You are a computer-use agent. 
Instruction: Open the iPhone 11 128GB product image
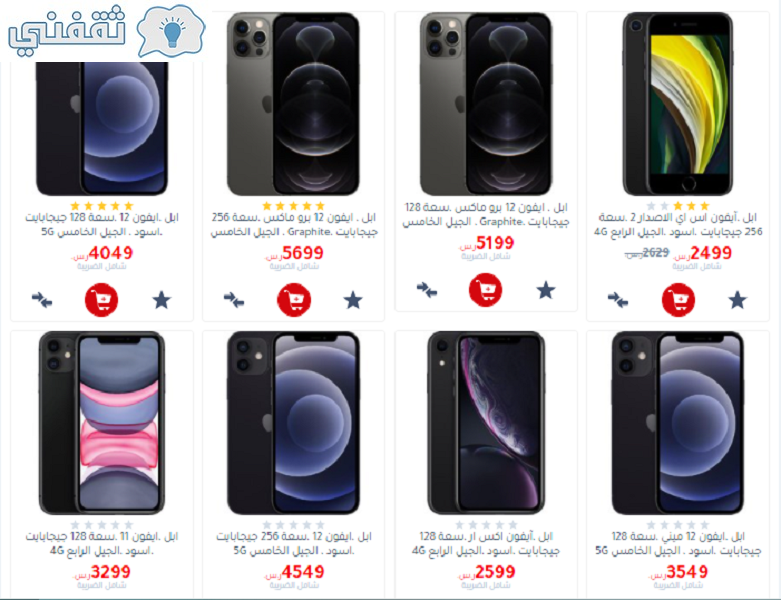click(x=102, y=423)
